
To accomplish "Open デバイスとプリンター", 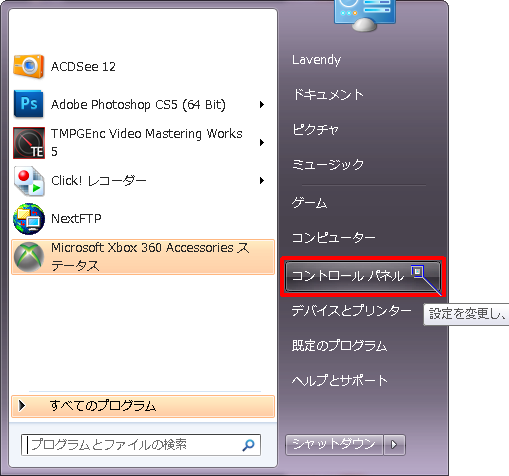I will click(351, 310).
